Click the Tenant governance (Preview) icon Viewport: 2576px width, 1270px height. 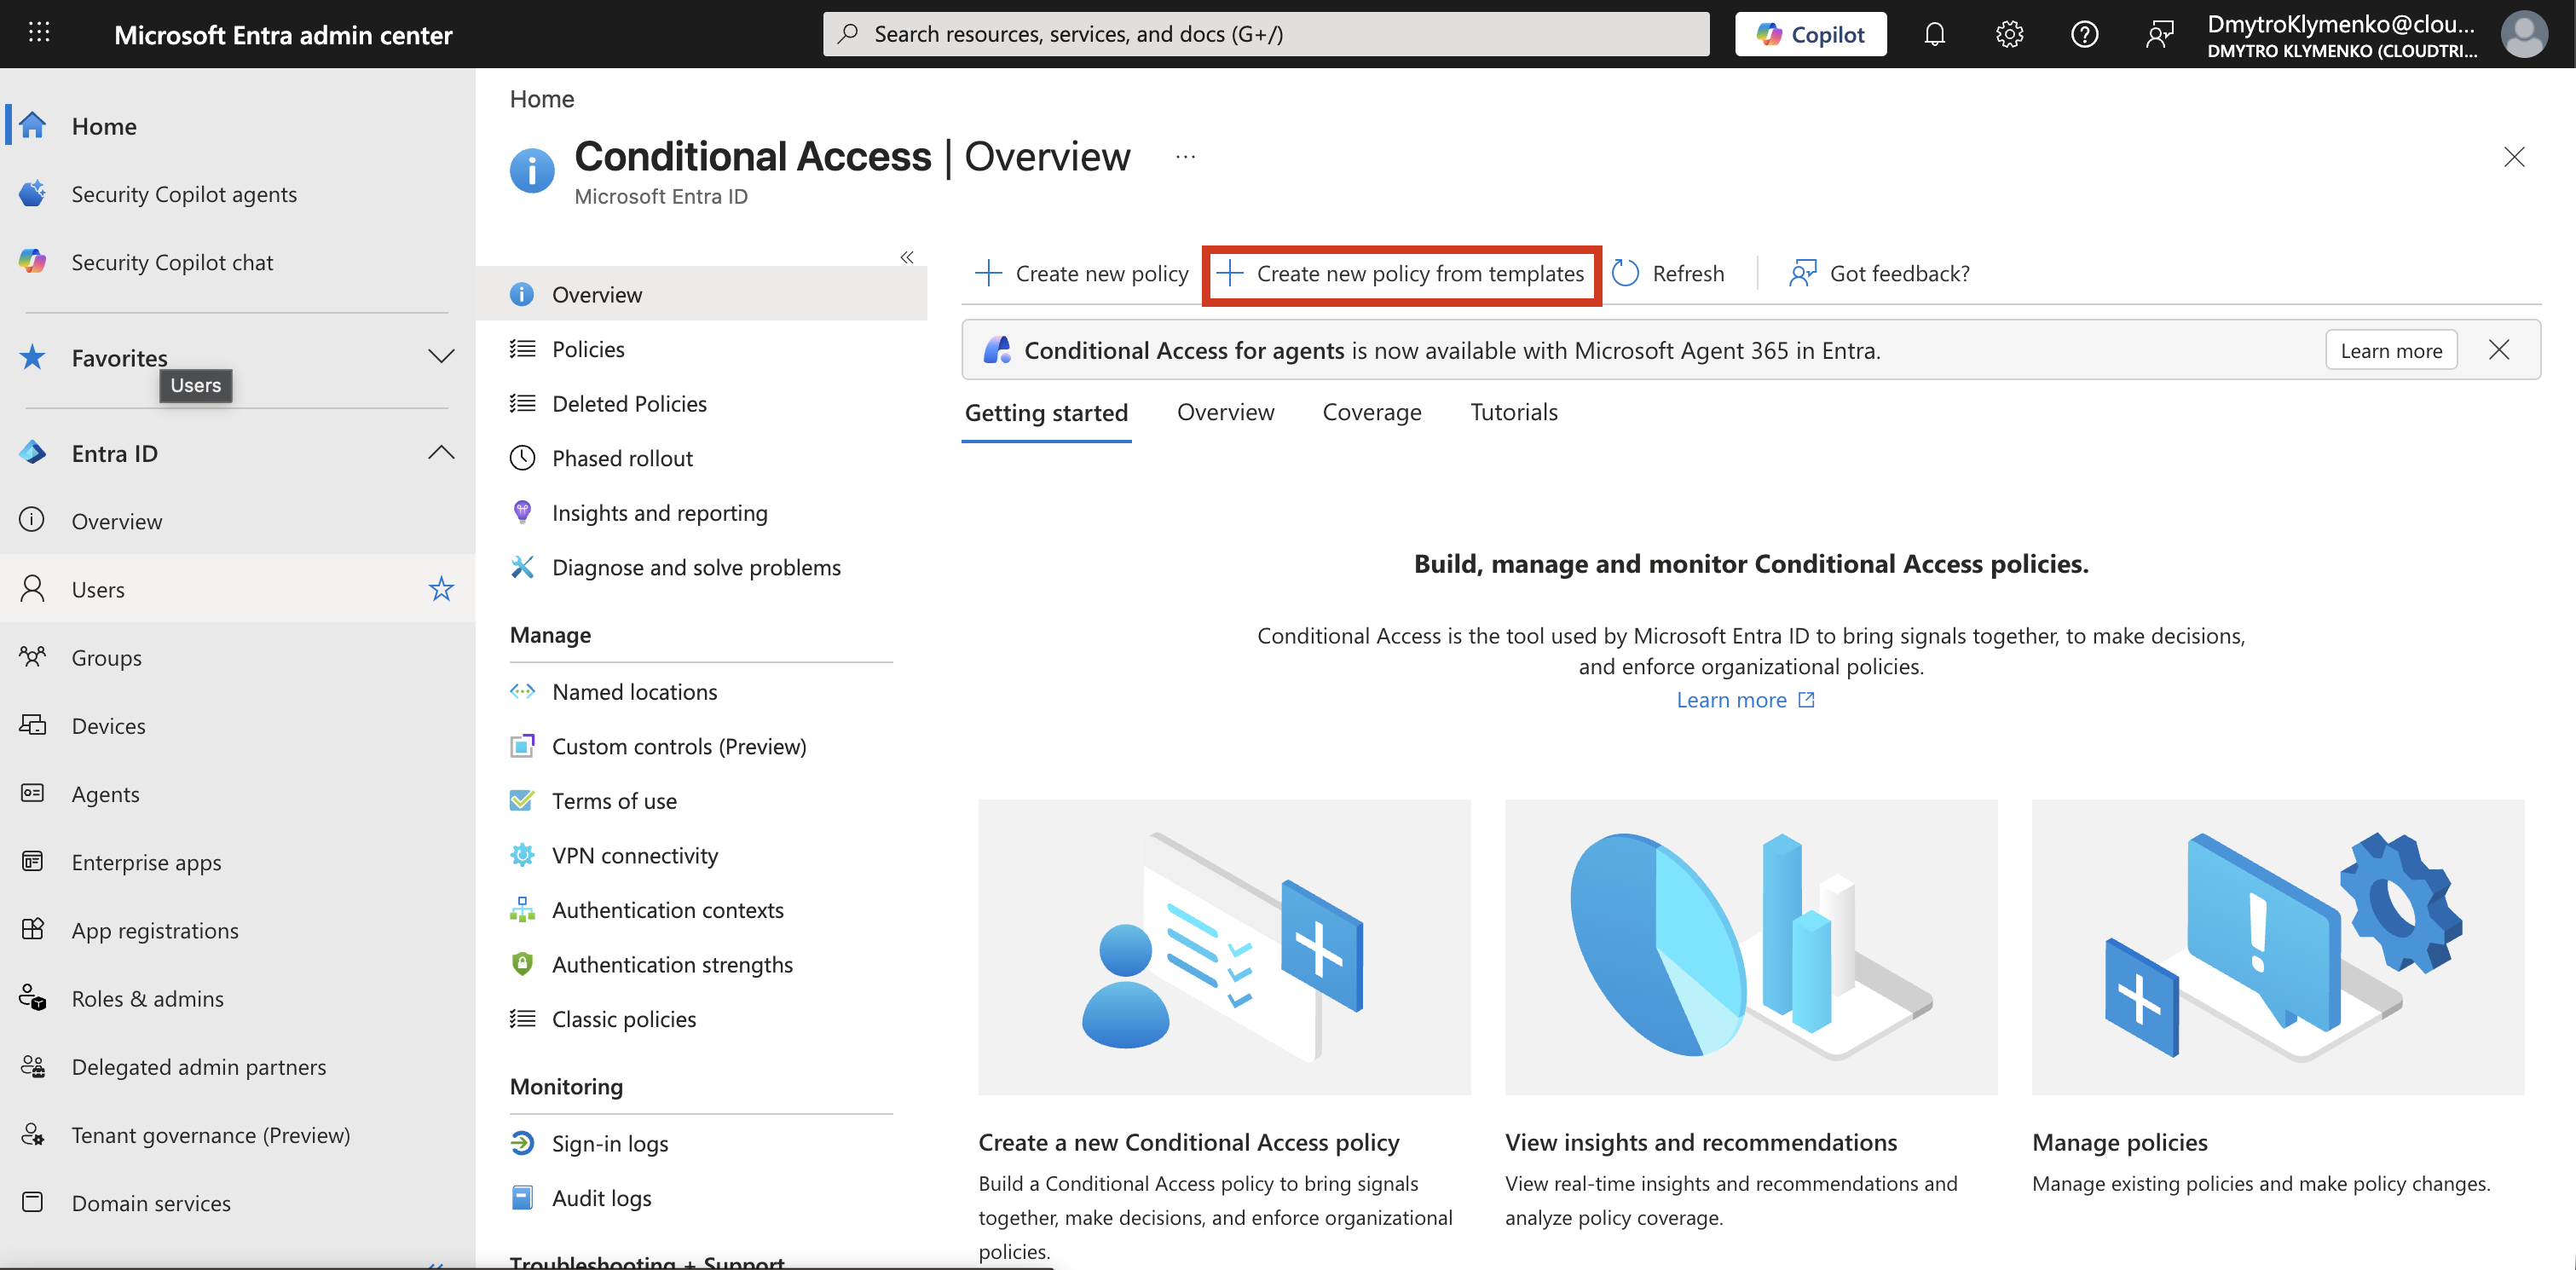[x=32, y=1134]
